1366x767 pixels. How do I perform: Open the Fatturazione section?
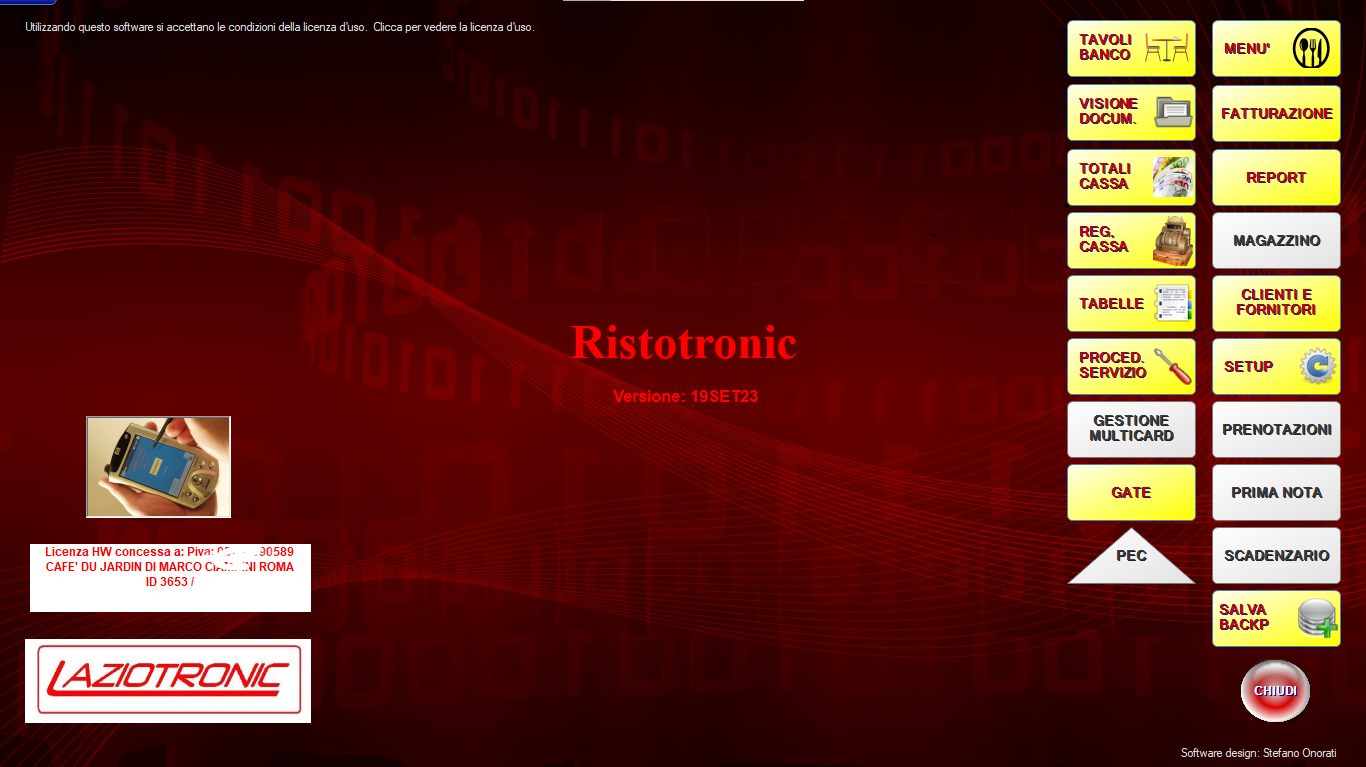(x=1276, y=113)
